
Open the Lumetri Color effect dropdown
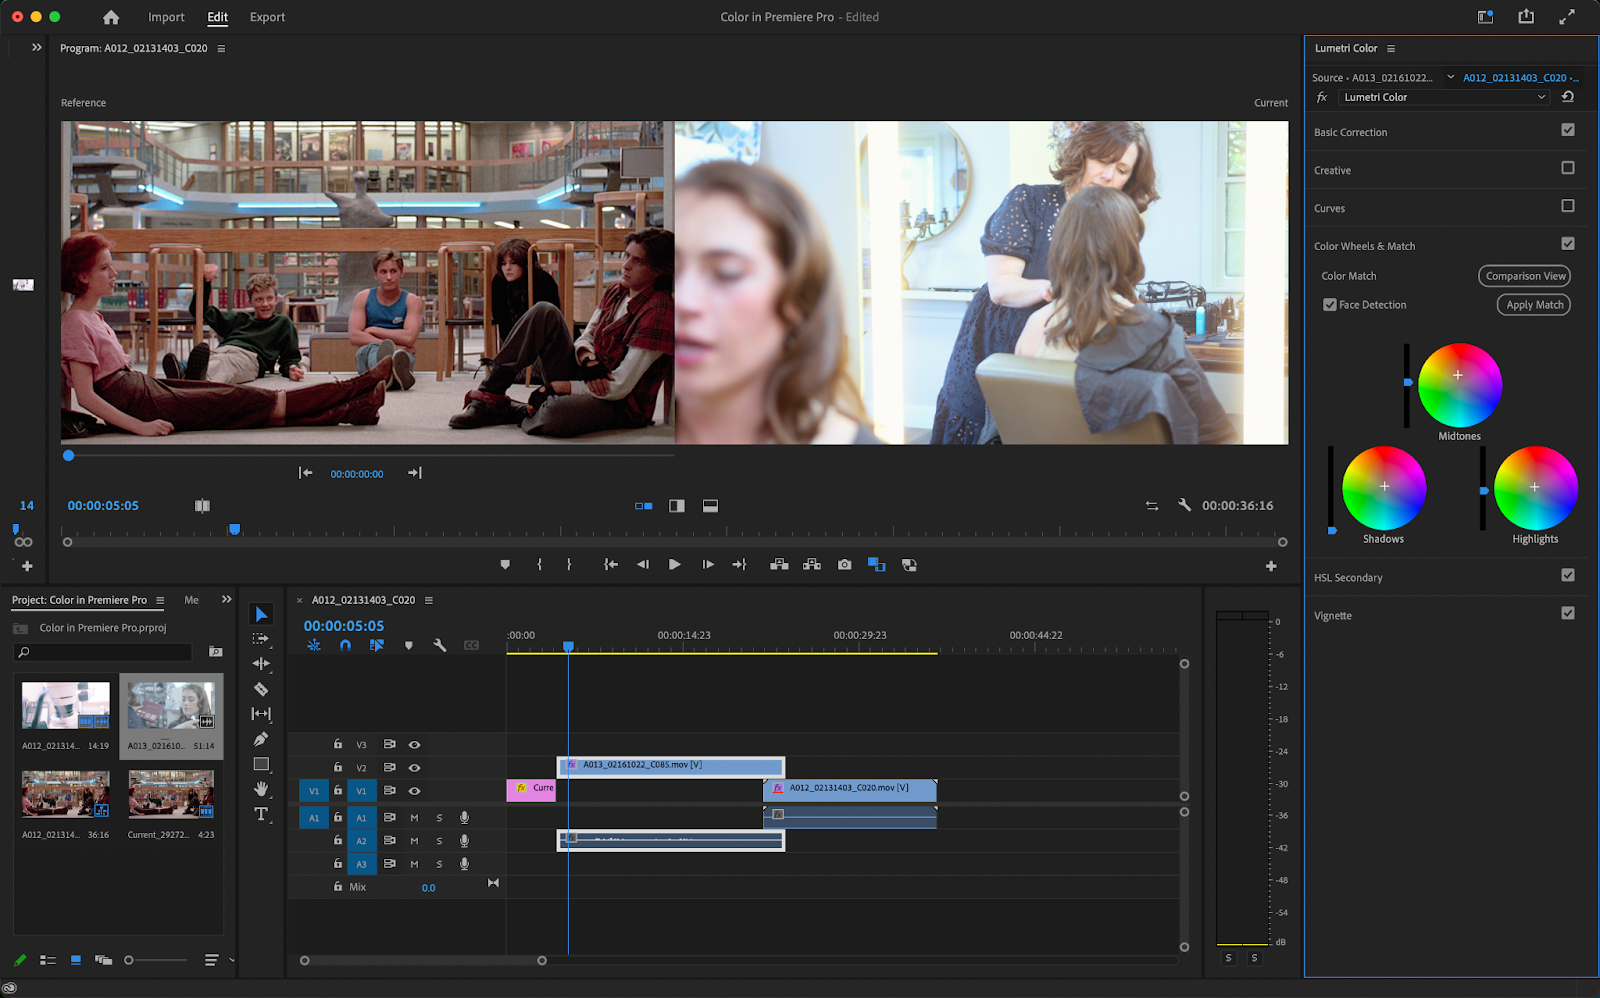point(1445,97)
